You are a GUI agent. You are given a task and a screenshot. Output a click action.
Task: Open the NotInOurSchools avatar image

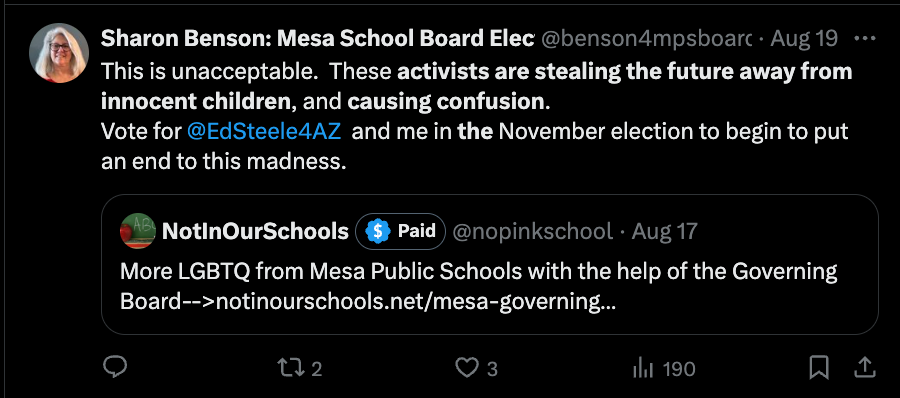137,231
